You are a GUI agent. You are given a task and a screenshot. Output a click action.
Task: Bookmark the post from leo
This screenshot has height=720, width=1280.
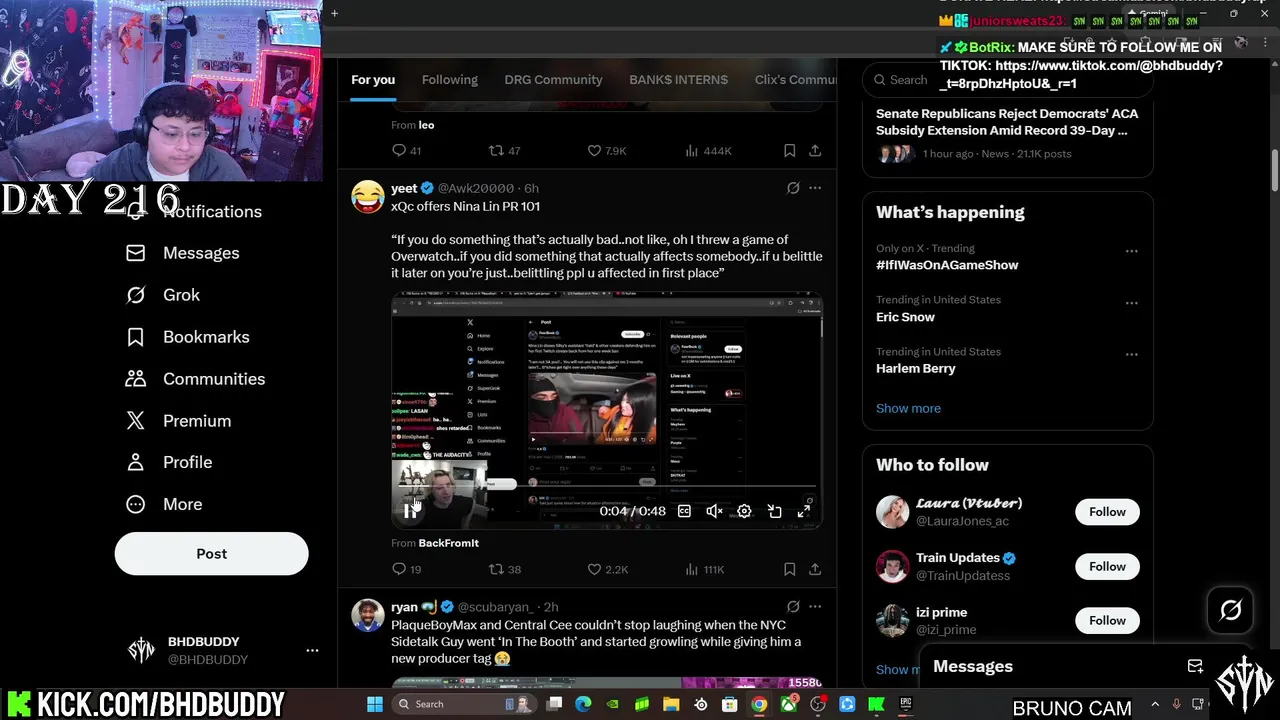point(789,151)
